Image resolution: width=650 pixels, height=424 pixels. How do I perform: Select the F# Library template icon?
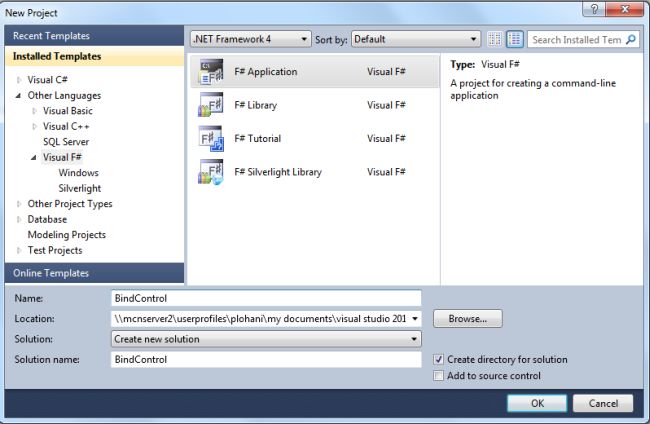coord(211,105)
